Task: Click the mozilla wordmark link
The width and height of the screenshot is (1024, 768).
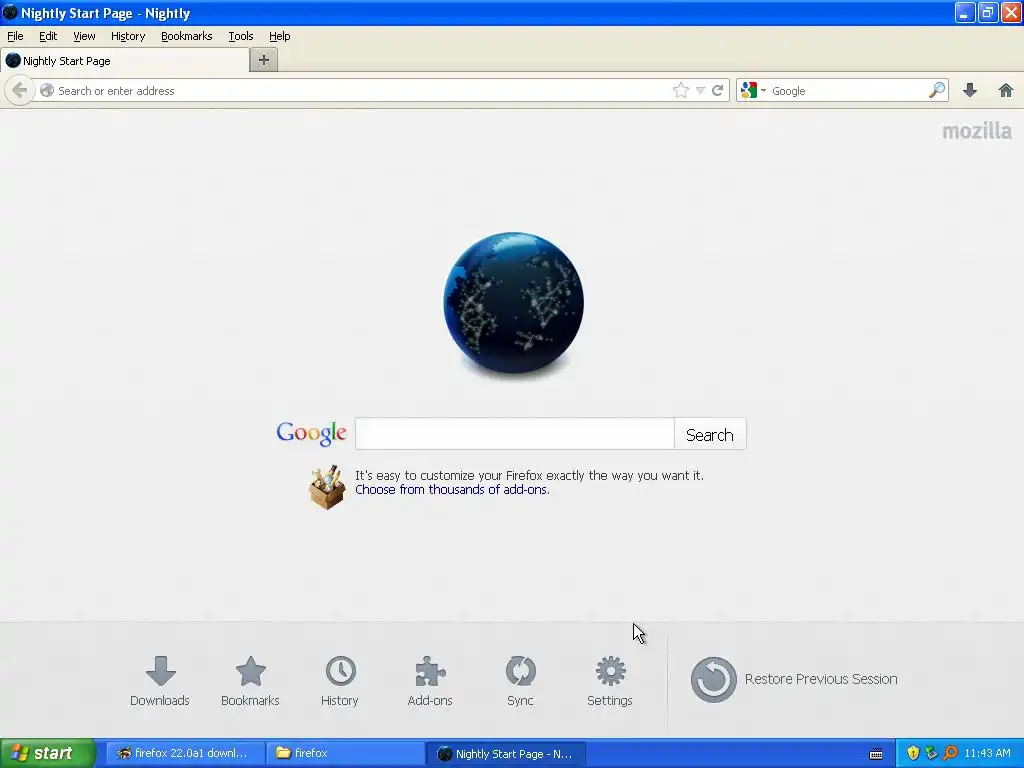Action: click(977, 131)
